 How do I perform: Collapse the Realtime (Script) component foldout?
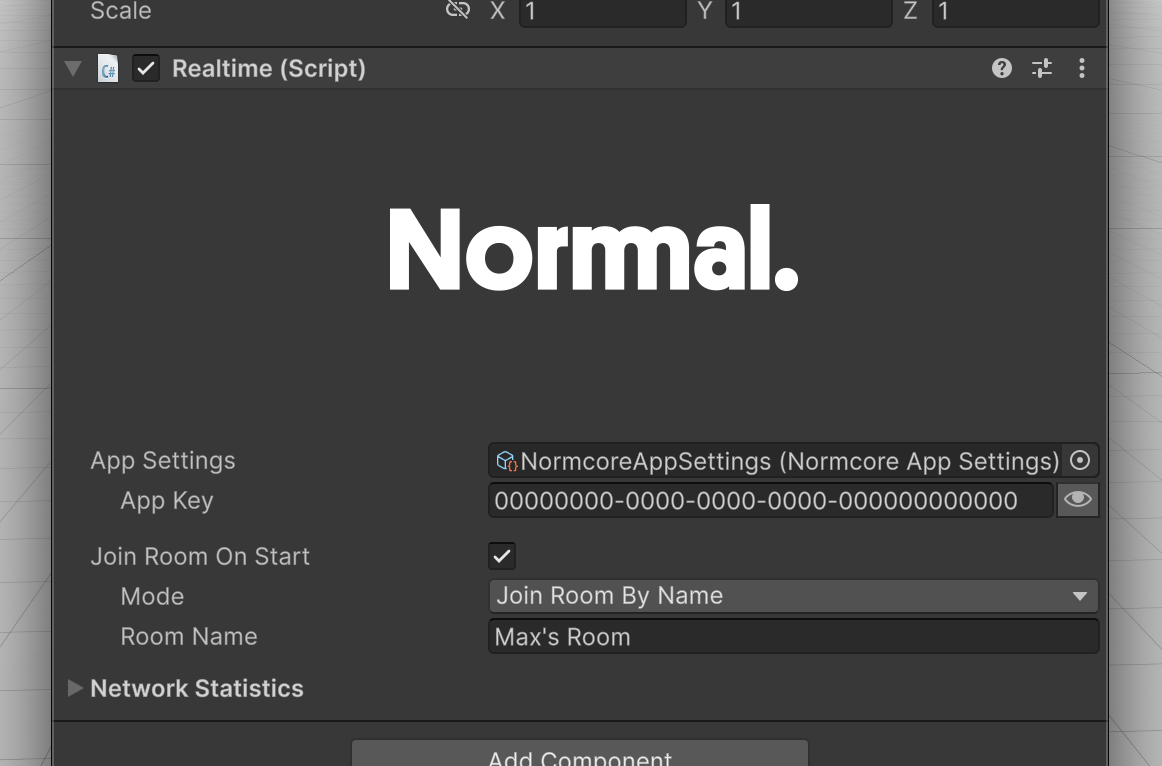(73, 69)
